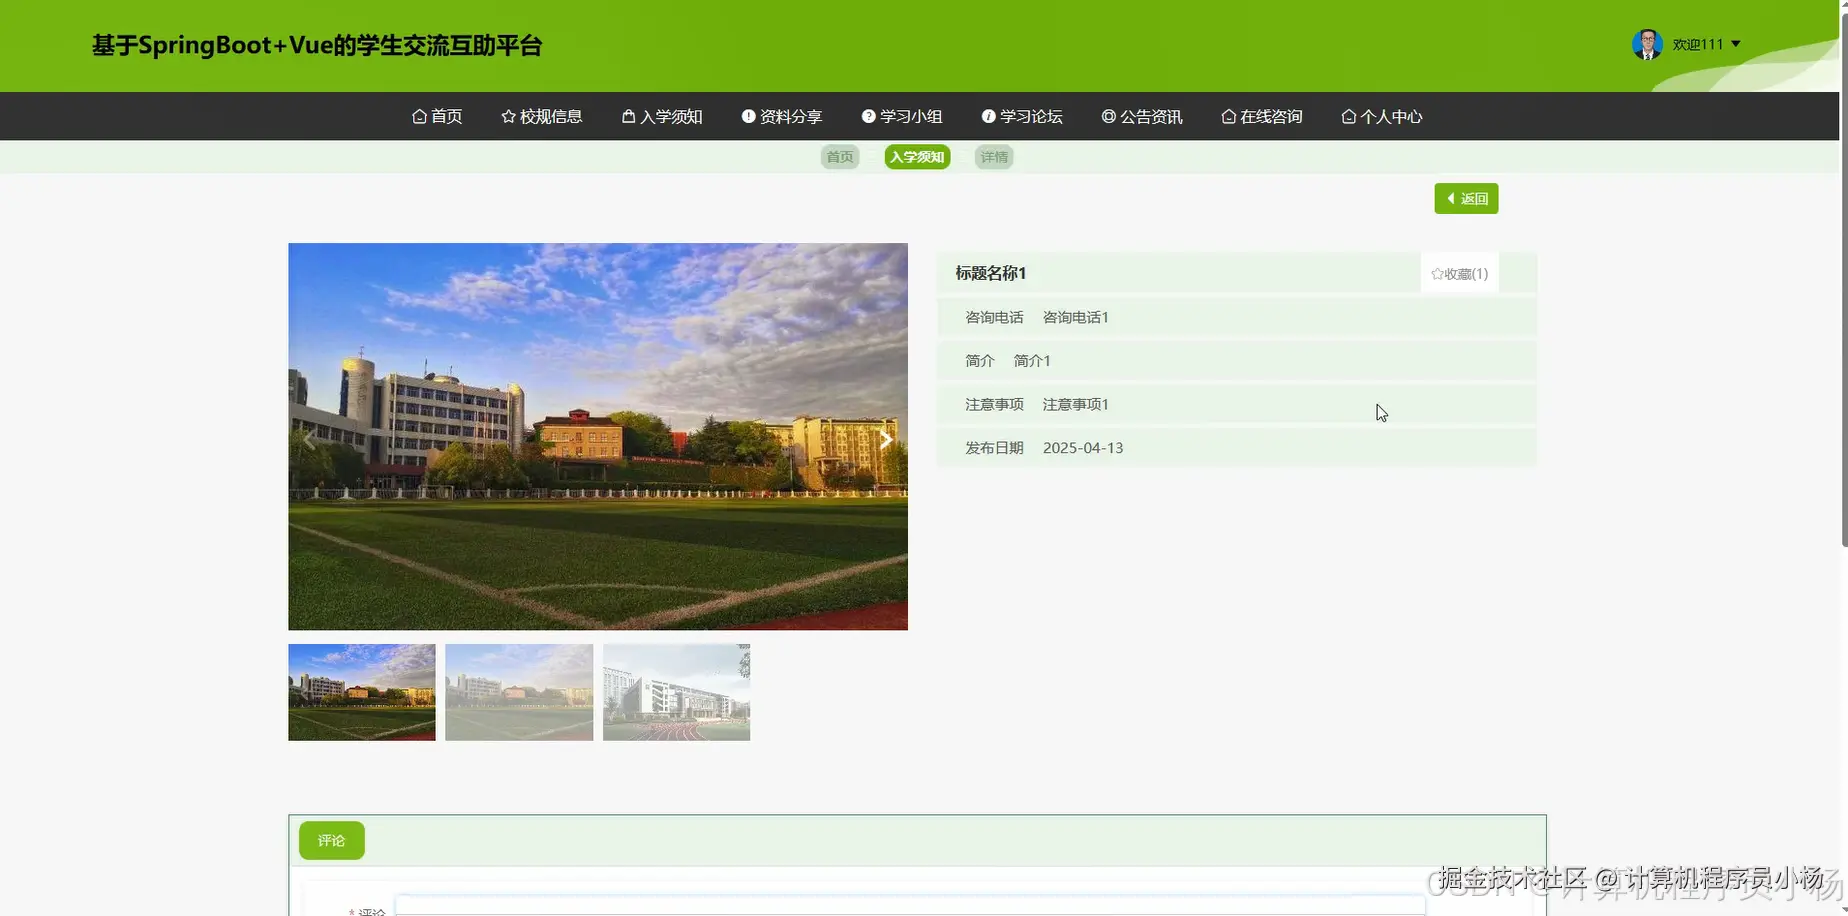The width and height of the screenshot is (1848, 916).
Task: Select the 评论 comments tab
Action: coord(332,840)
